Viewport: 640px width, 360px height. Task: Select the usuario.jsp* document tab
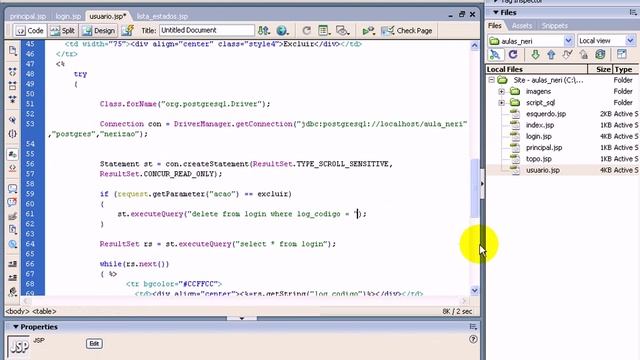tap(108, 16)
